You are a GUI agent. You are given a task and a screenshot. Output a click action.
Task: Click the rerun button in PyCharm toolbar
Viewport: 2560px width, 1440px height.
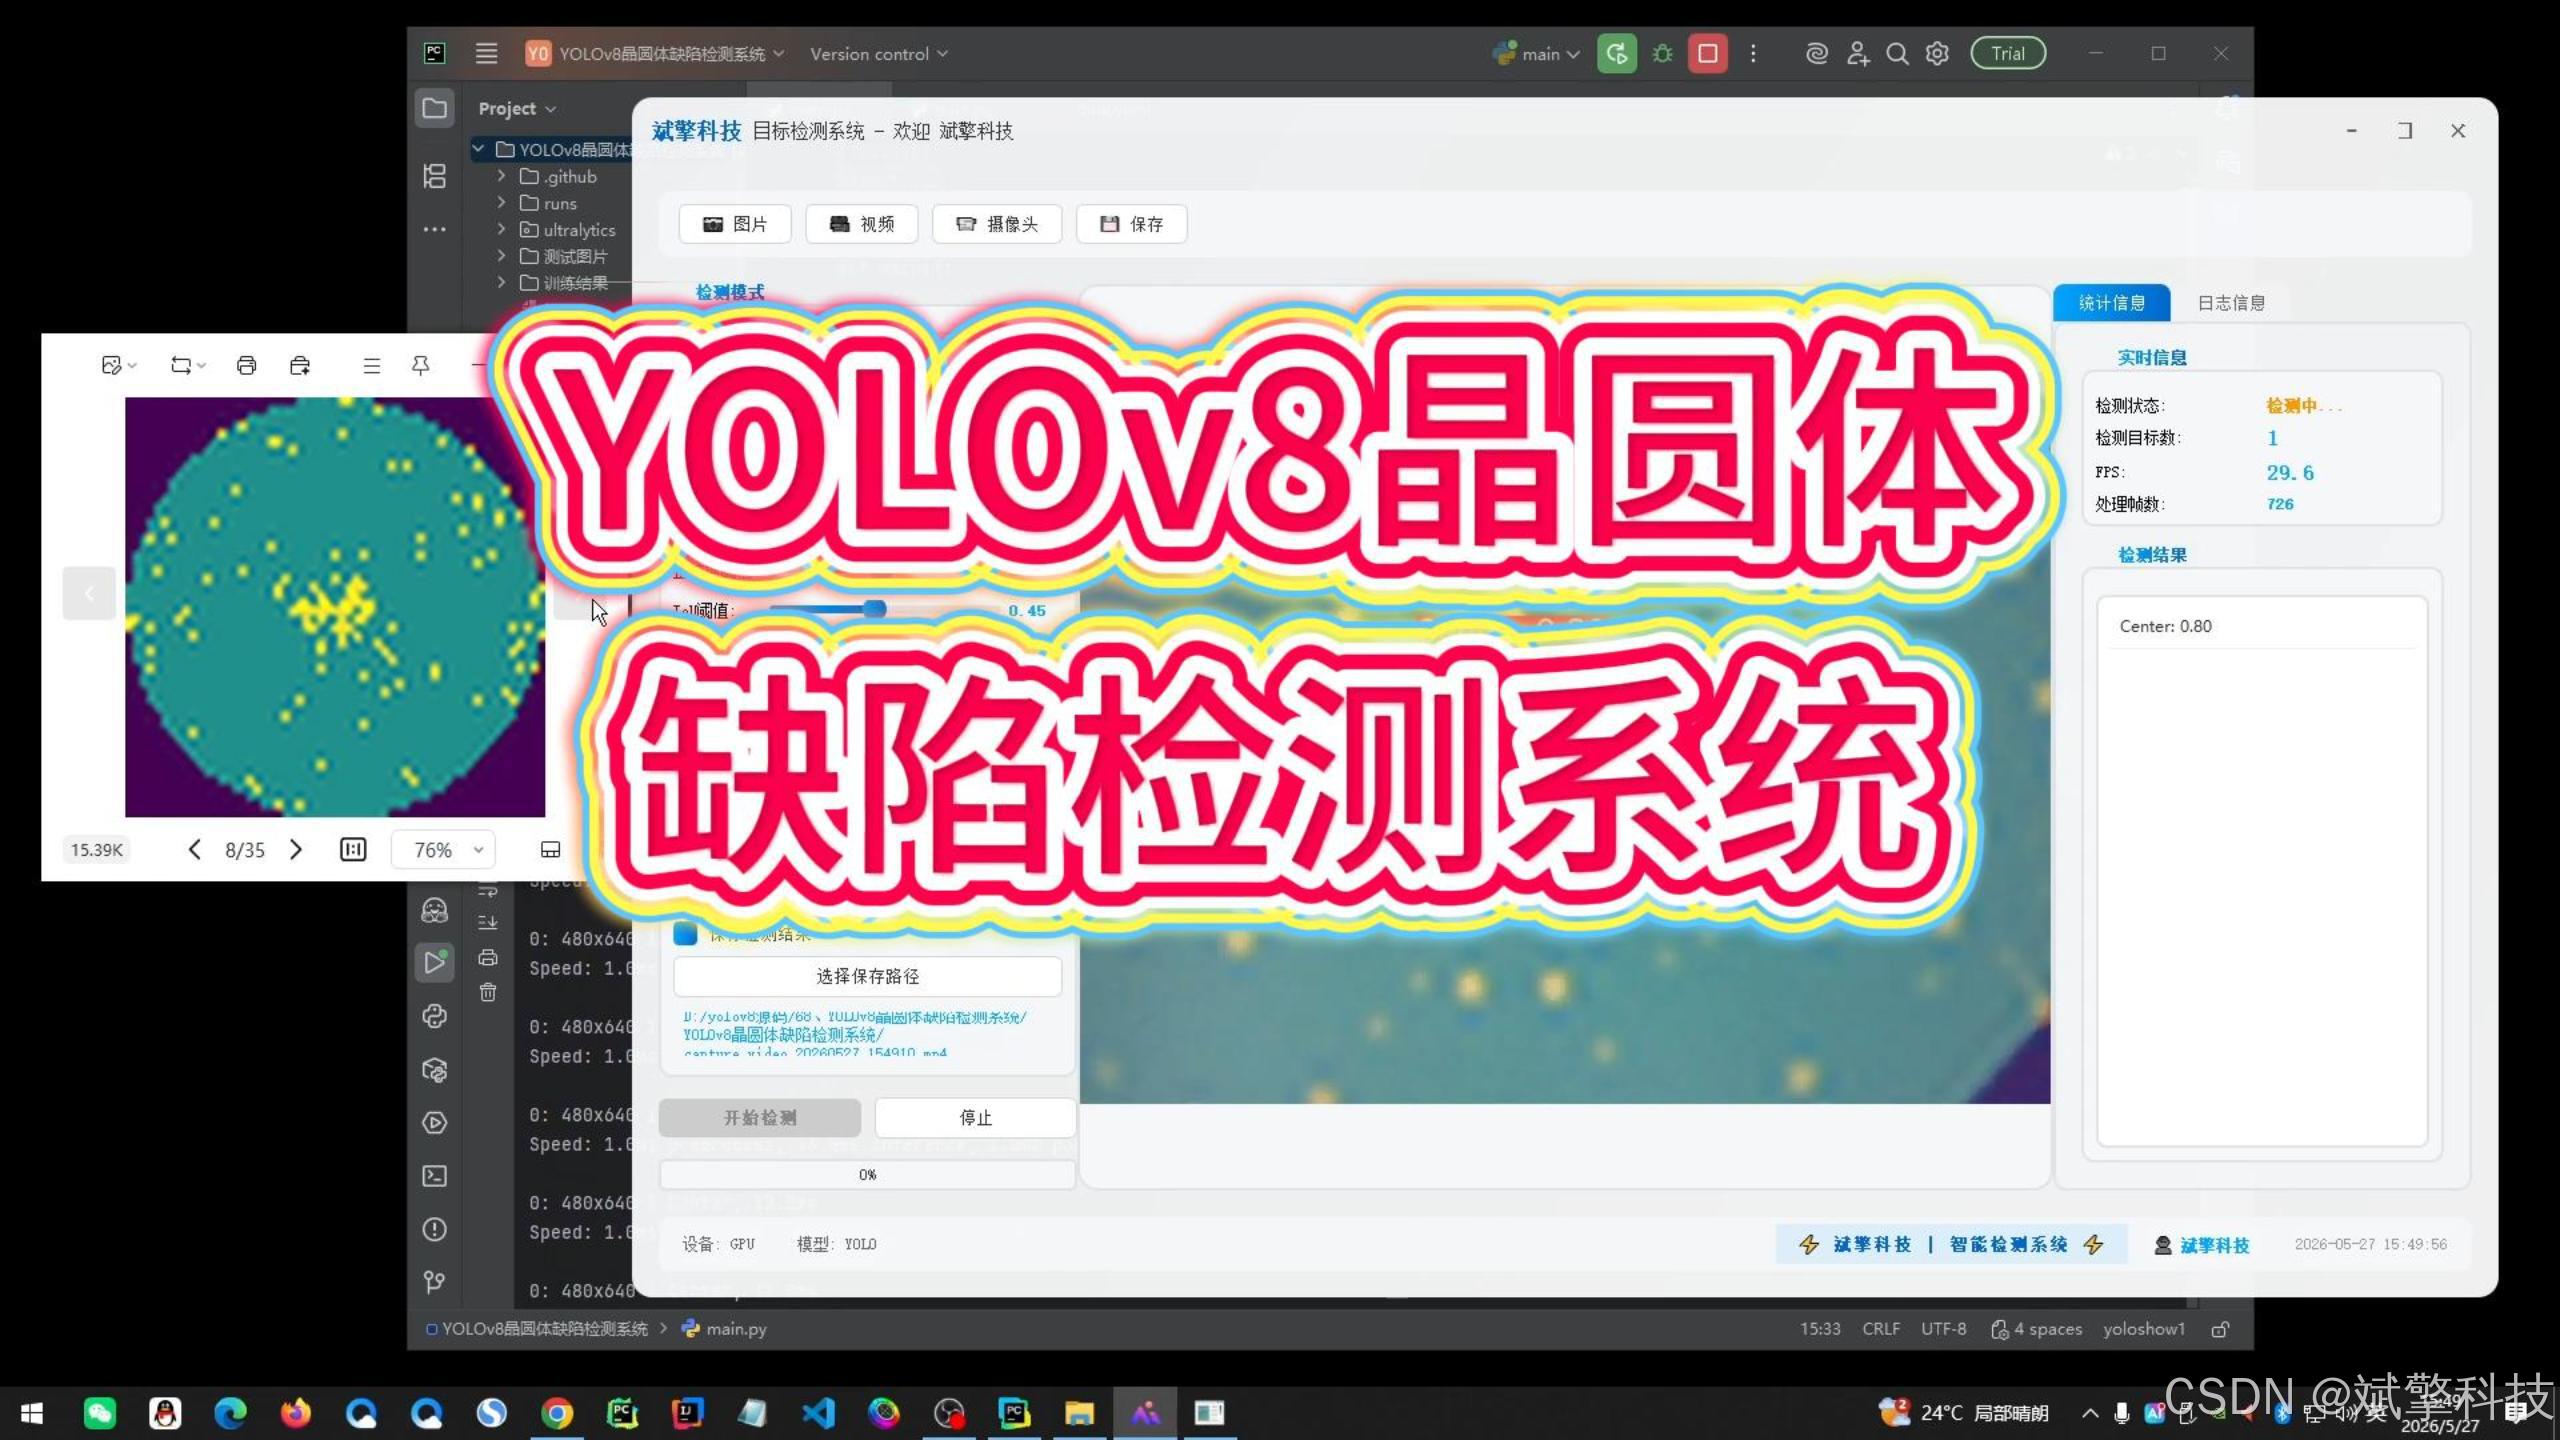coord(1616,53)
